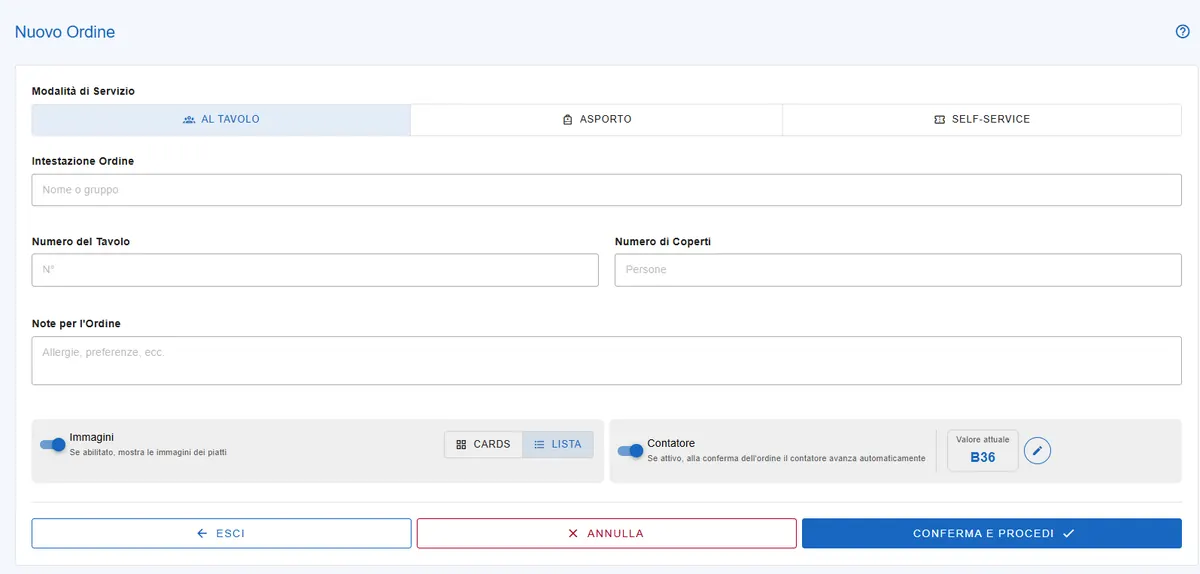Click the Nuovo Ordine page title

[65, 32]
